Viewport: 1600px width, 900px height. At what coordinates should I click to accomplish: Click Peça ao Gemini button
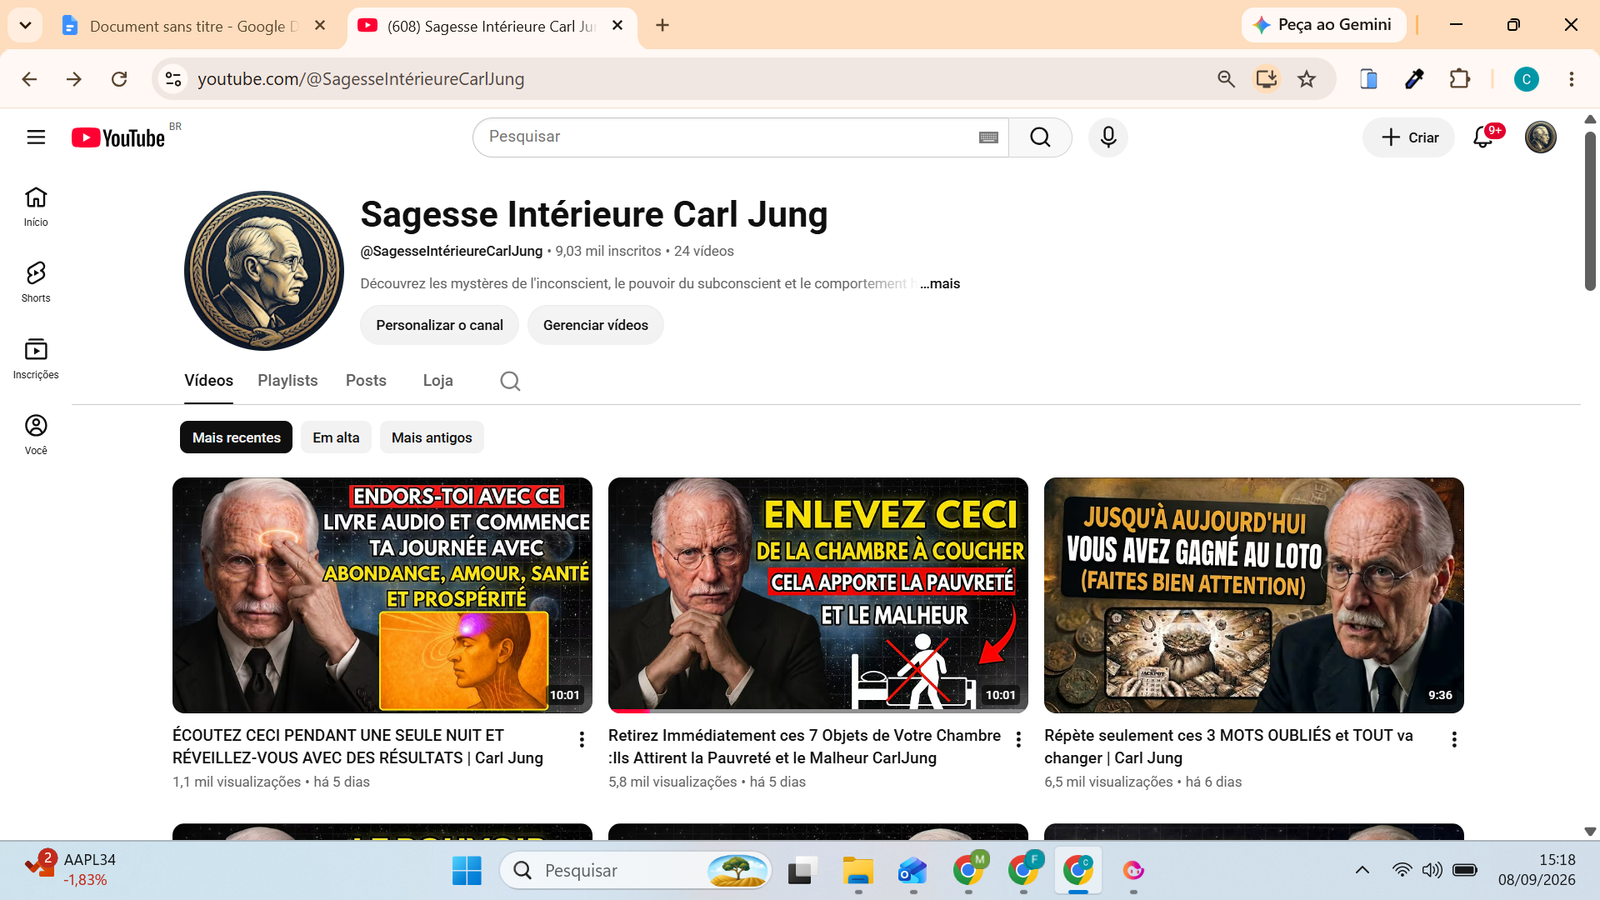[1323, 25]
